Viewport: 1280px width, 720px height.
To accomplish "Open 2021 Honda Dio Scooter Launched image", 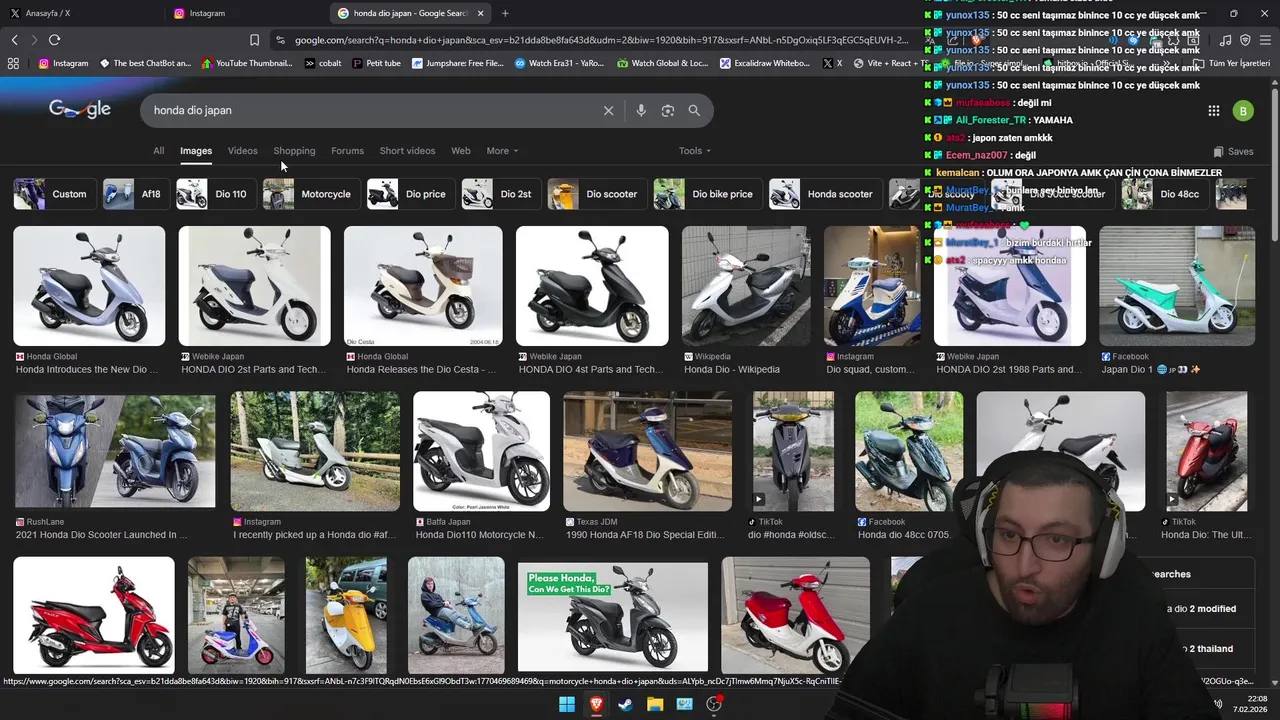I will [x=115, y=451].
